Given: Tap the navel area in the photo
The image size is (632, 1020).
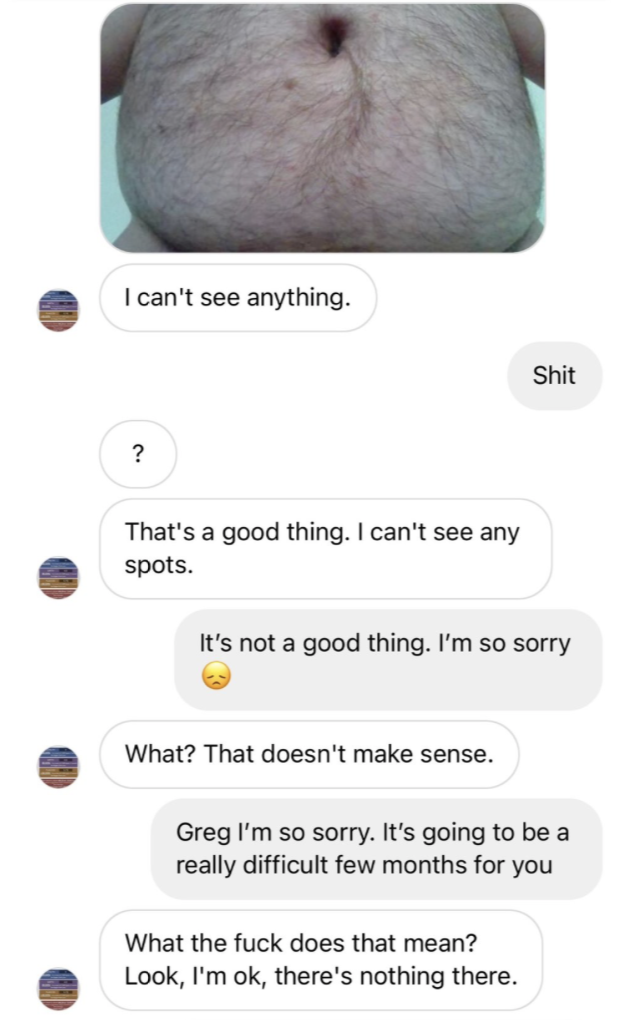Looking at the screenshot, I should 333,36.
